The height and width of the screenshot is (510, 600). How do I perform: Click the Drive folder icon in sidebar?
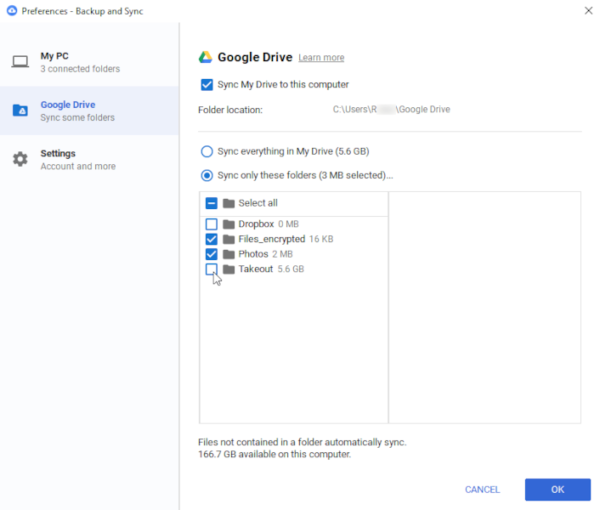pyautogui.click(x=20, y=110)
